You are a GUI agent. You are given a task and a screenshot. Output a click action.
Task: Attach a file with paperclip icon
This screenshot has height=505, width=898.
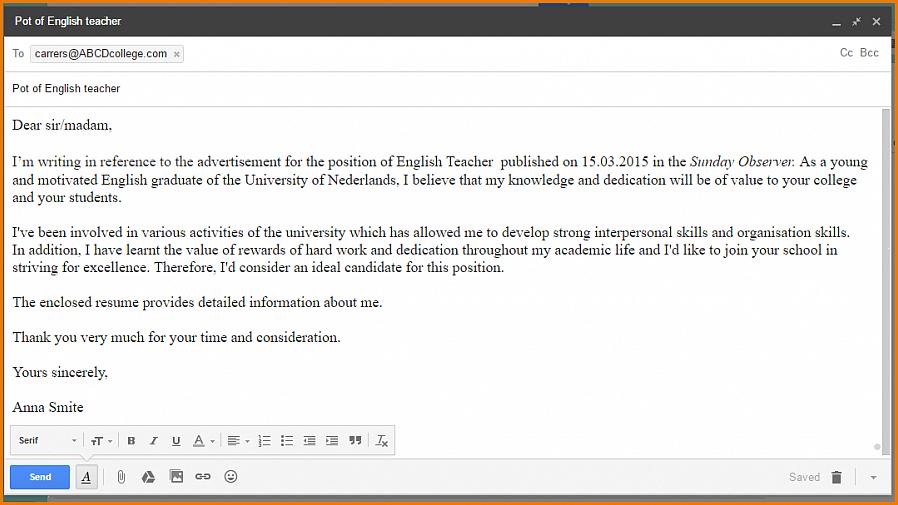(121, 477)
